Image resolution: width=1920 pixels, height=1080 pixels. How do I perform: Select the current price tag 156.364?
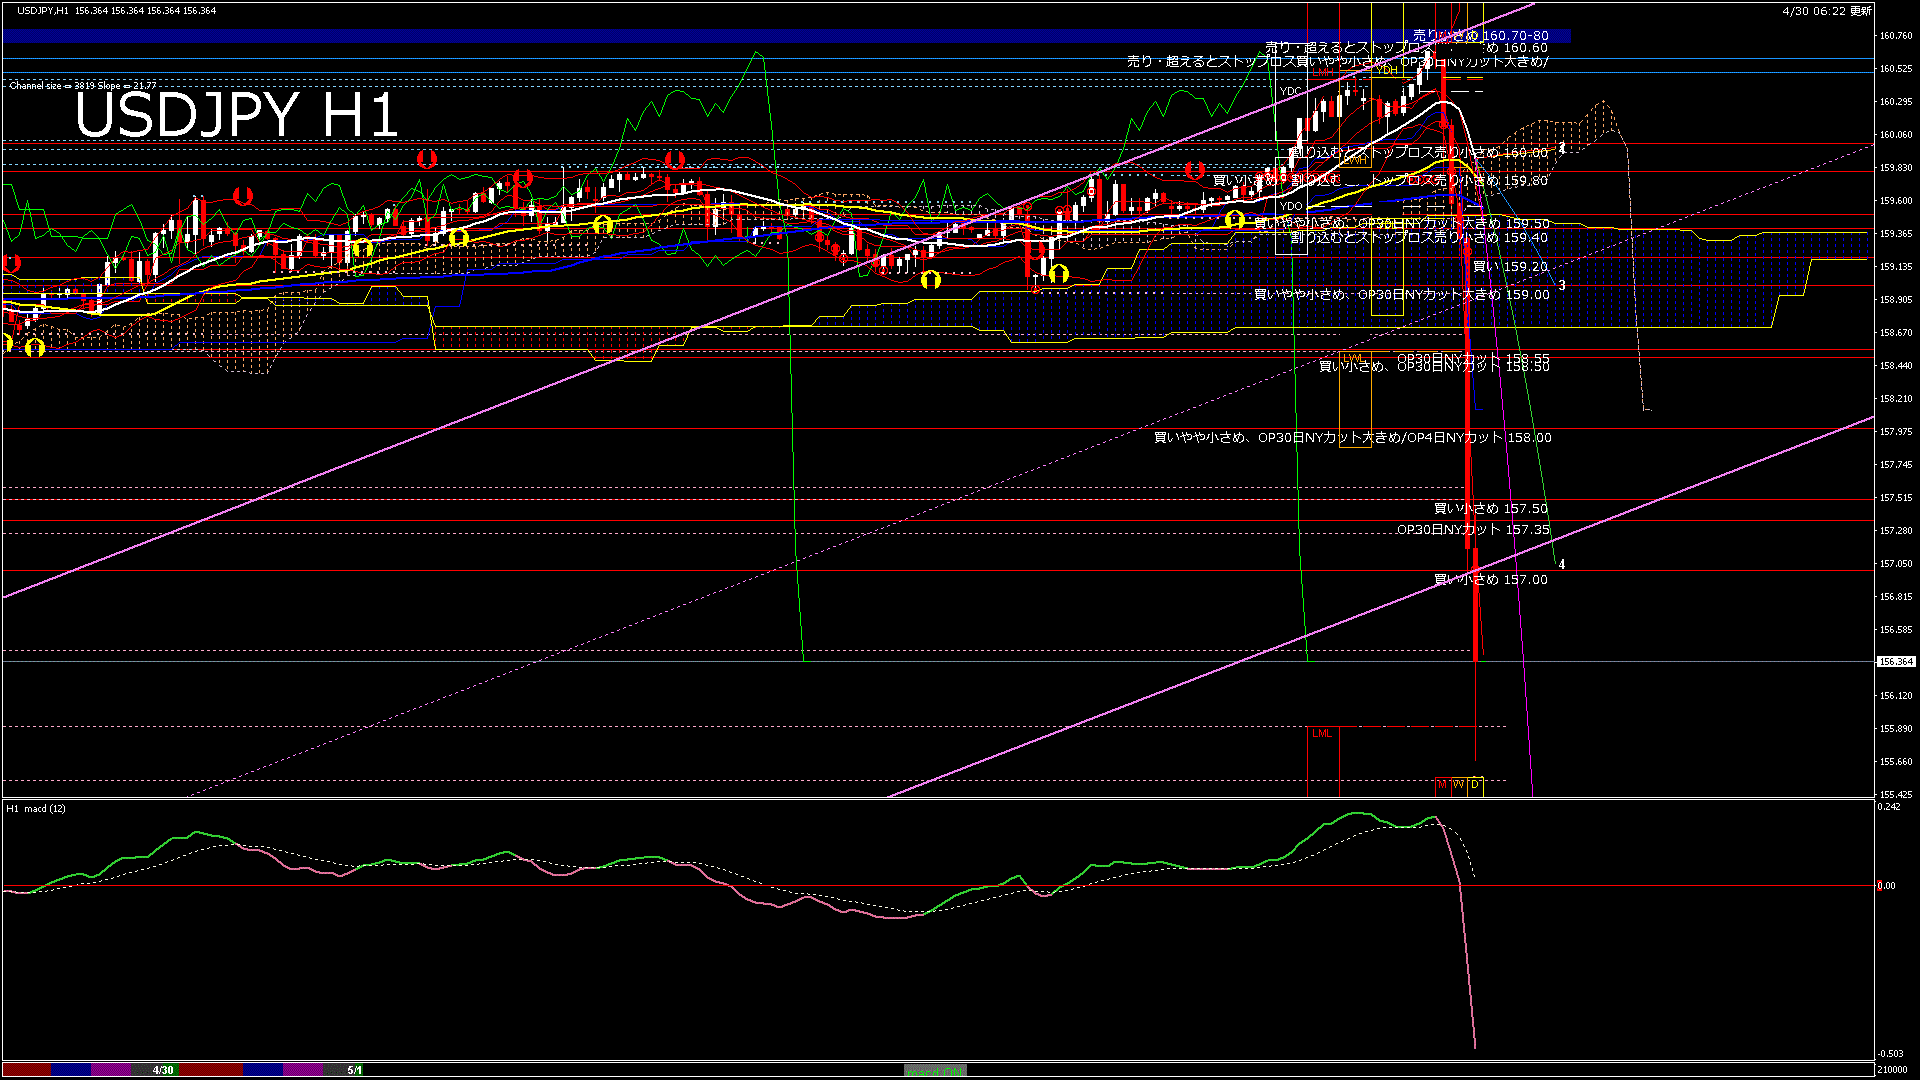click(x=1896, y=662)
